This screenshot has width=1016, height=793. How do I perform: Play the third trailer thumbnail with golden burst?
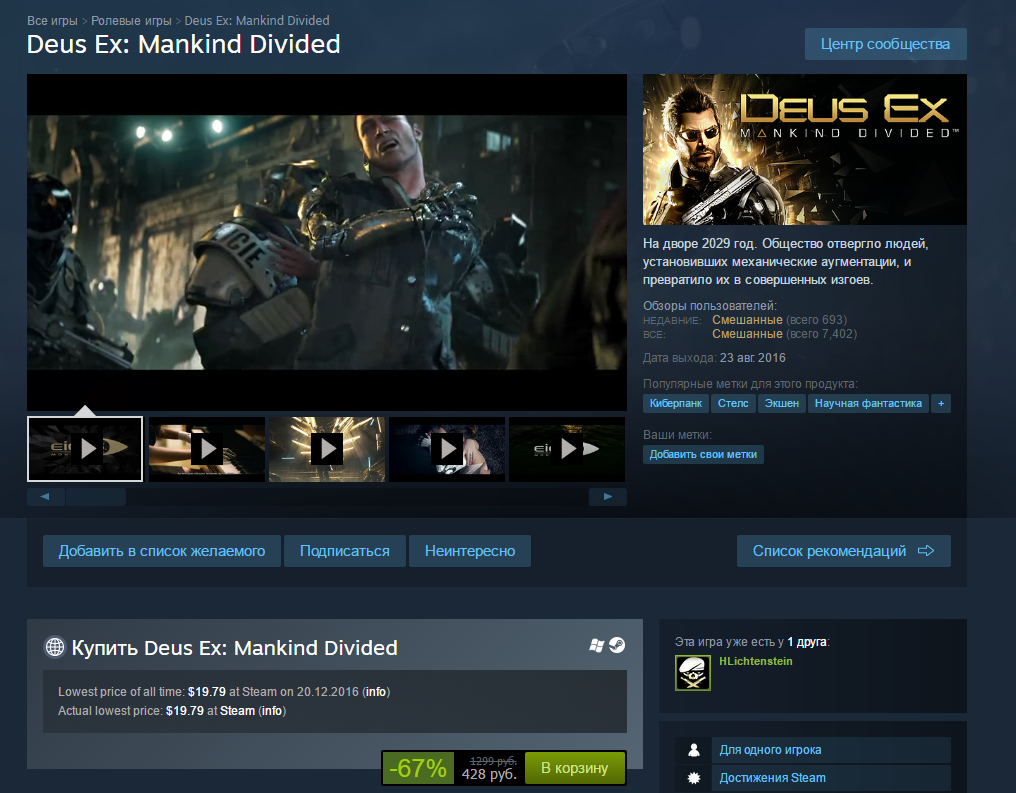[327, 449]
